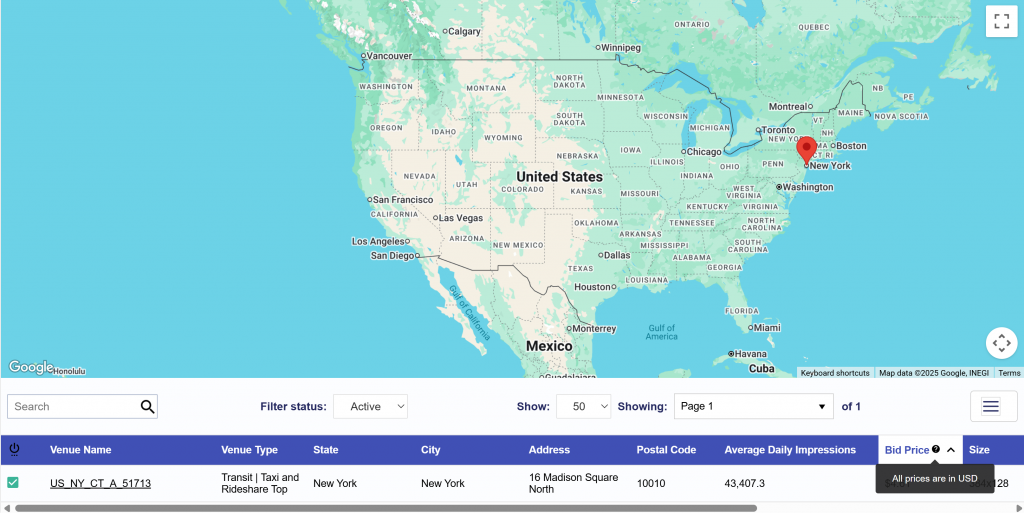Focus the Search input field
1024x513 pixels.
(x=75, y=407)
